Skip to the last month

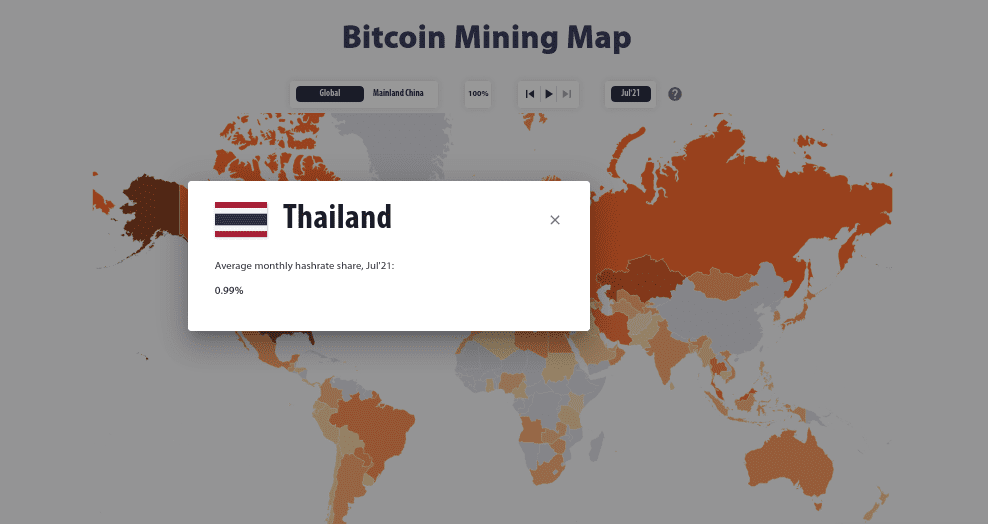point(566,94)
